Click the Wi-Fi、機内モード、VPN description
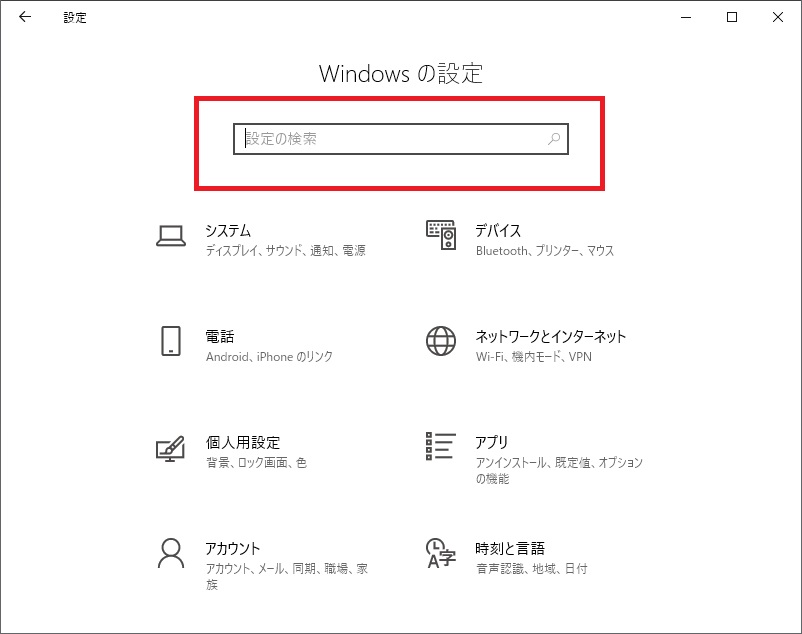 pos(533,356)
